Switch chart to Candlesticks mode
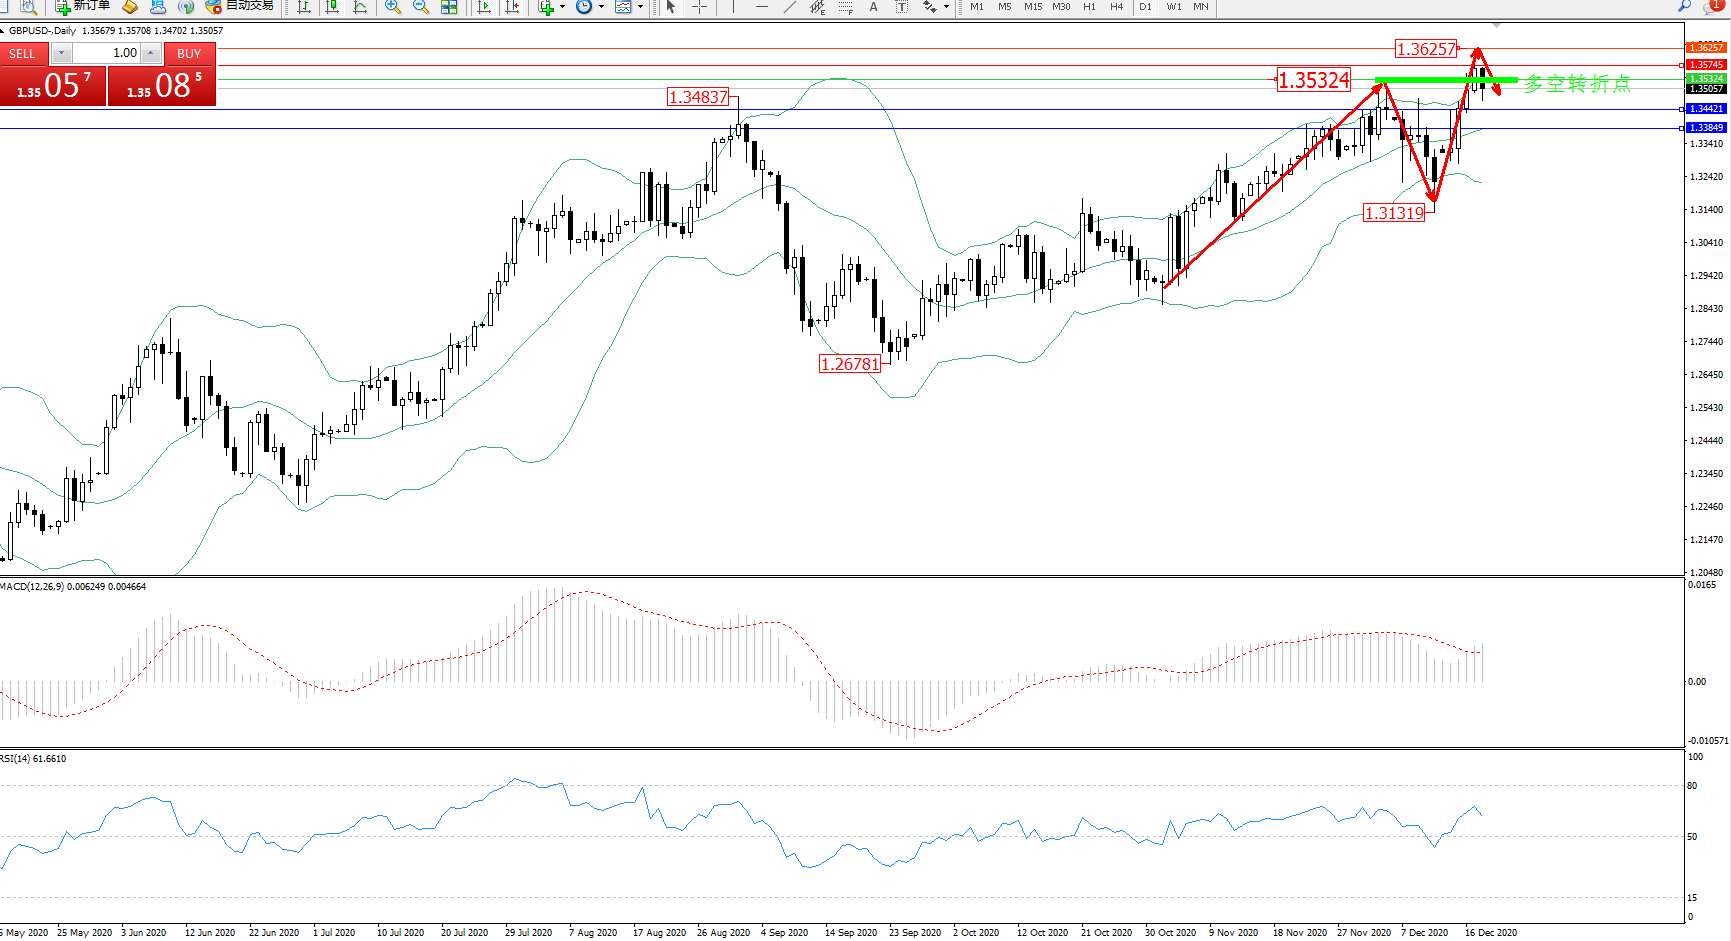1731x941 pixels. point(332,7)
